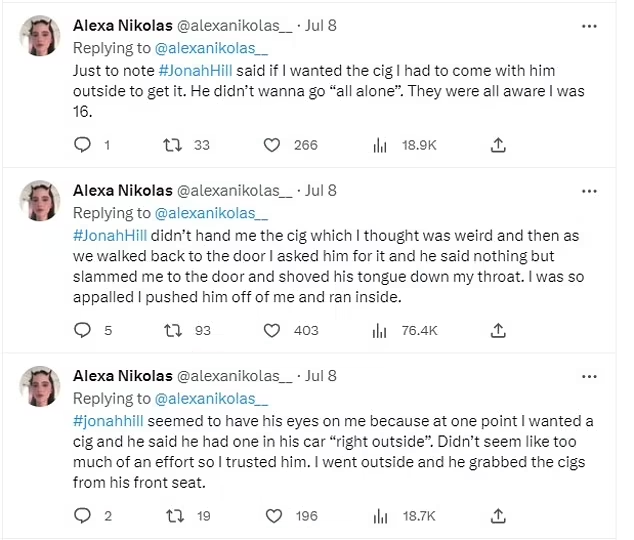Share the tweet with 18.7K views
Screen dimensions: 634x540
click(498, 516)
